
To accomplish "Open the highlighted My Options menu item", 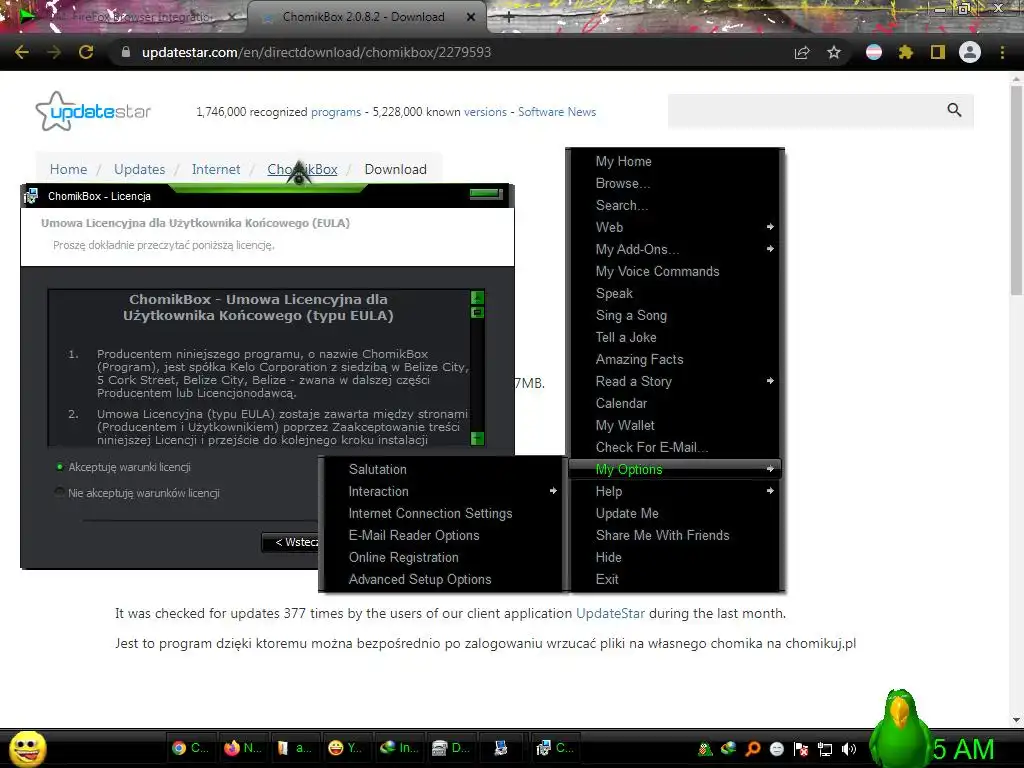I will coord(675,469).
